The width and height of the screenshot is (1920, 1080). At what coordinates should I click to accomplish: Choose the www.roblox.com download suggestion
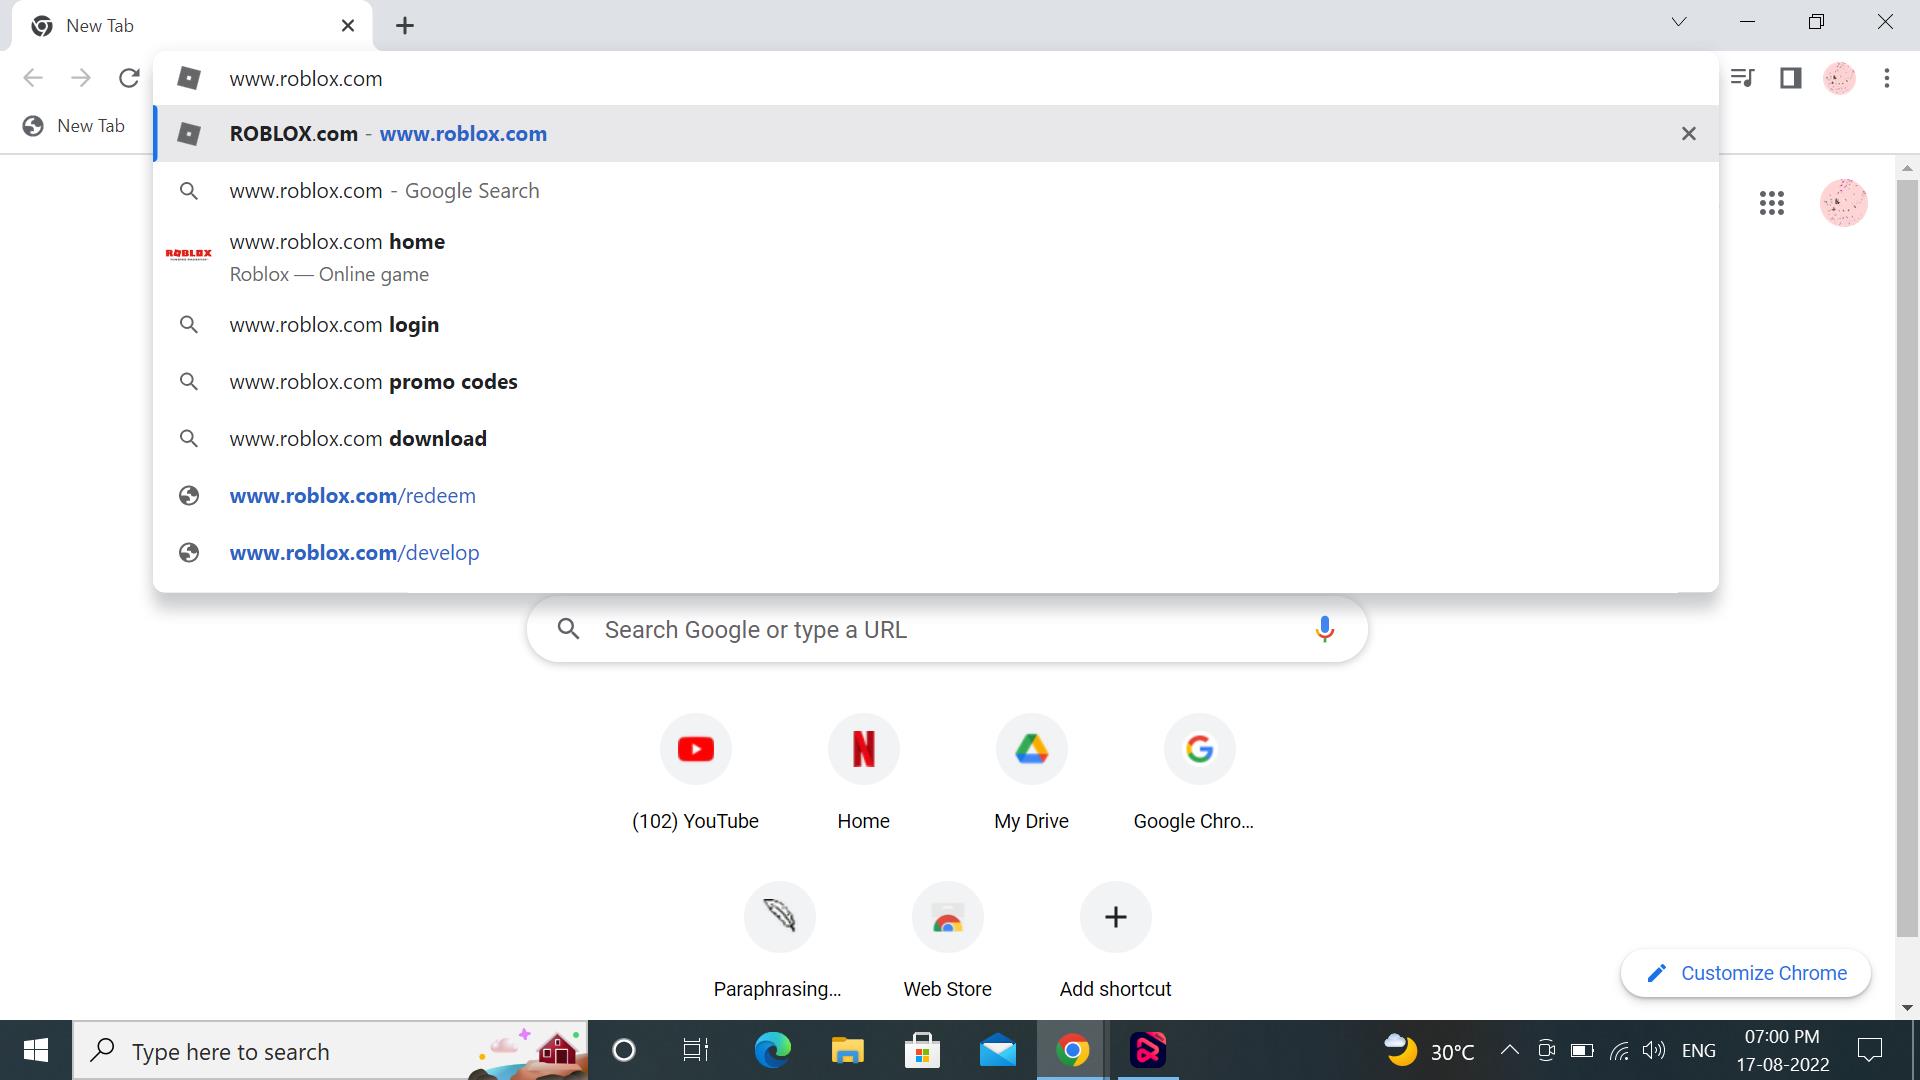coord(936,438)
